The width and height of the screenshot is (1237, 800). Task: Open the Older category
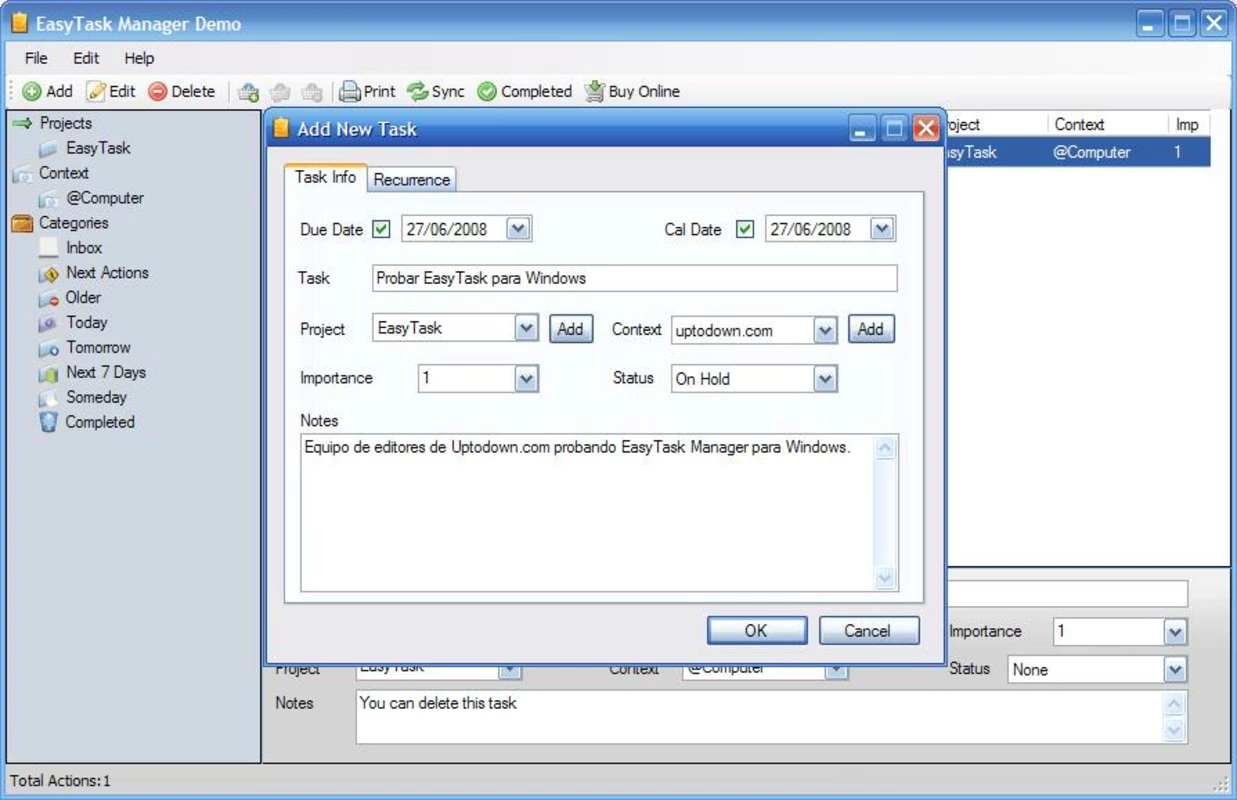click(83, 298)
